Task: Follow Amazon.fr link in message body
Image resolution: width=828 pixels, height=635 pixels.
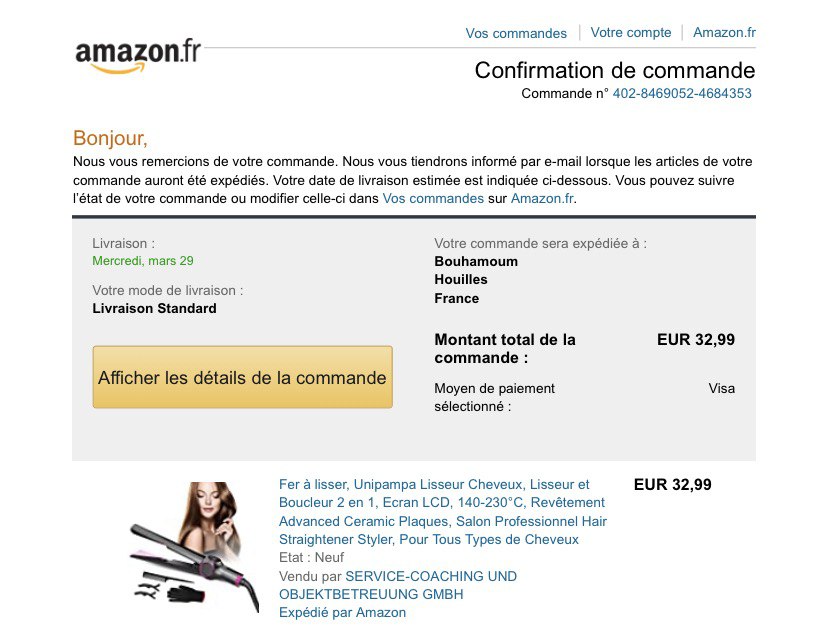Action: pos(542,198)
